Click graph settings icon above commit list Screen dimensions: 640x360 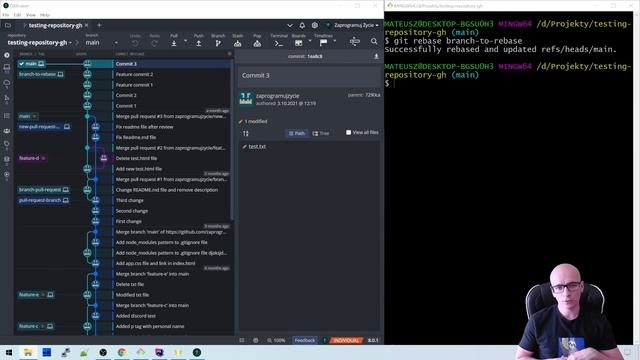[229, 54]
